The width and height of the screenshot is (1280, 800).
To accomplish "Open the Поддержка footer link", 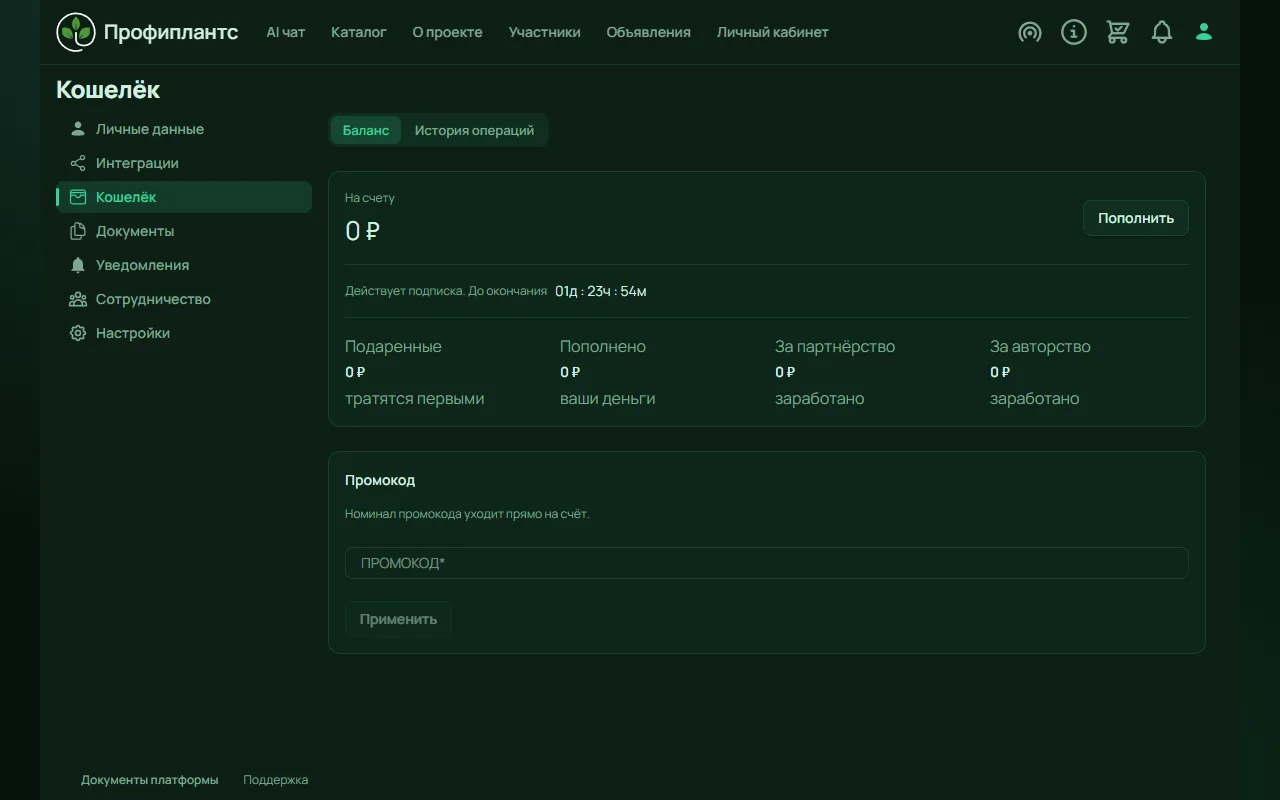I will coord(276,780).
